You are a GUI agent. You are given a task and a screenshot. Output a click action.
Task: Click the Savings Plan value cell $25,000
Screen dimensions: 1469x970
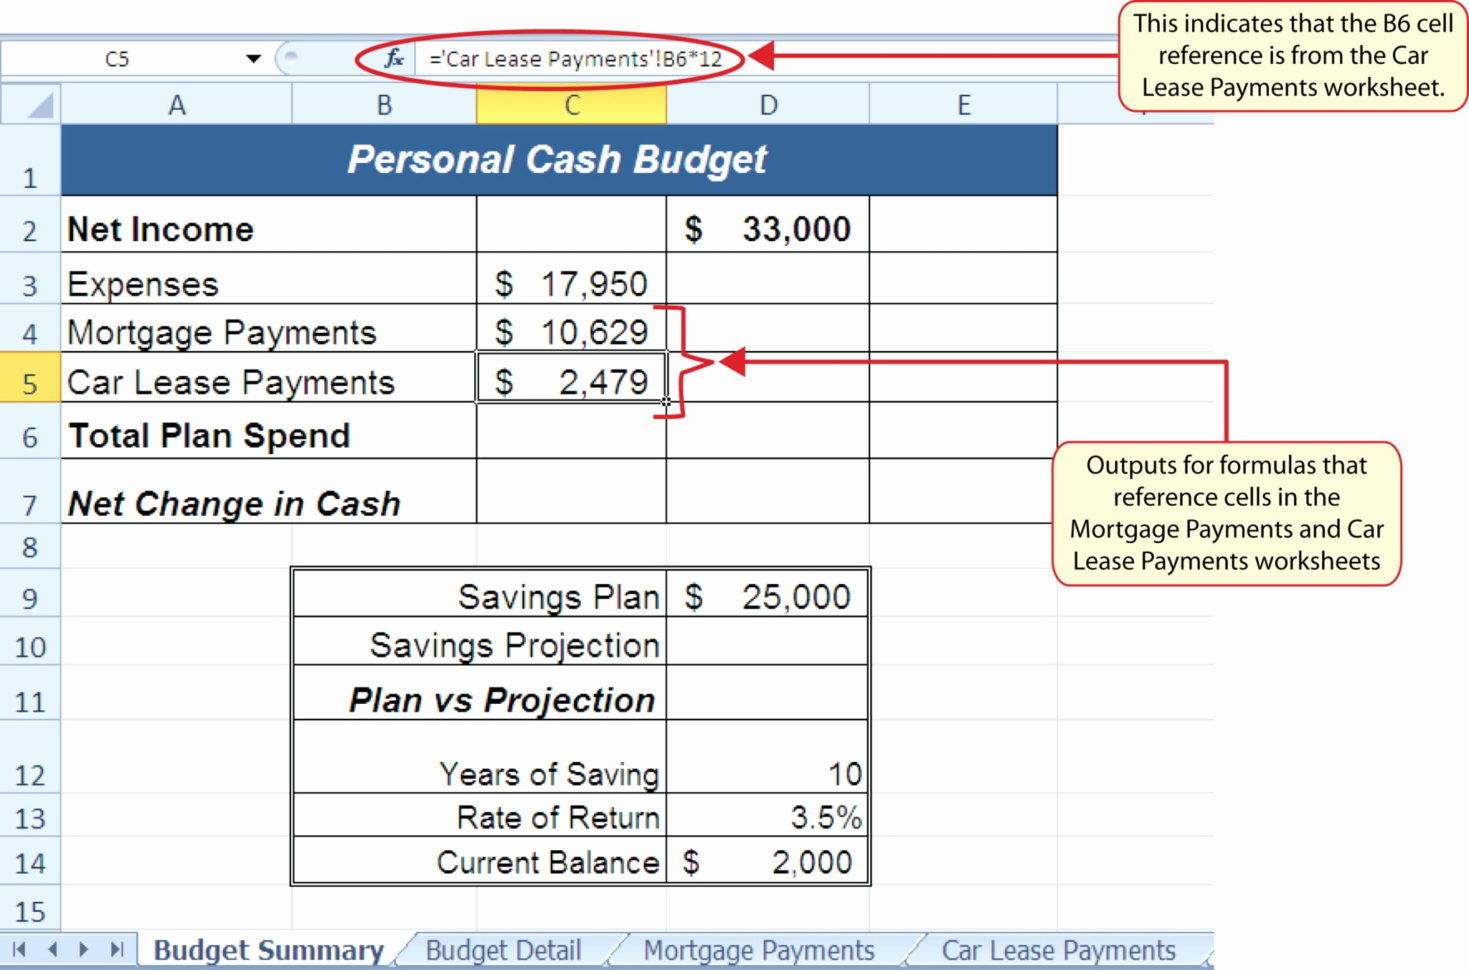(x=767, y=595)
